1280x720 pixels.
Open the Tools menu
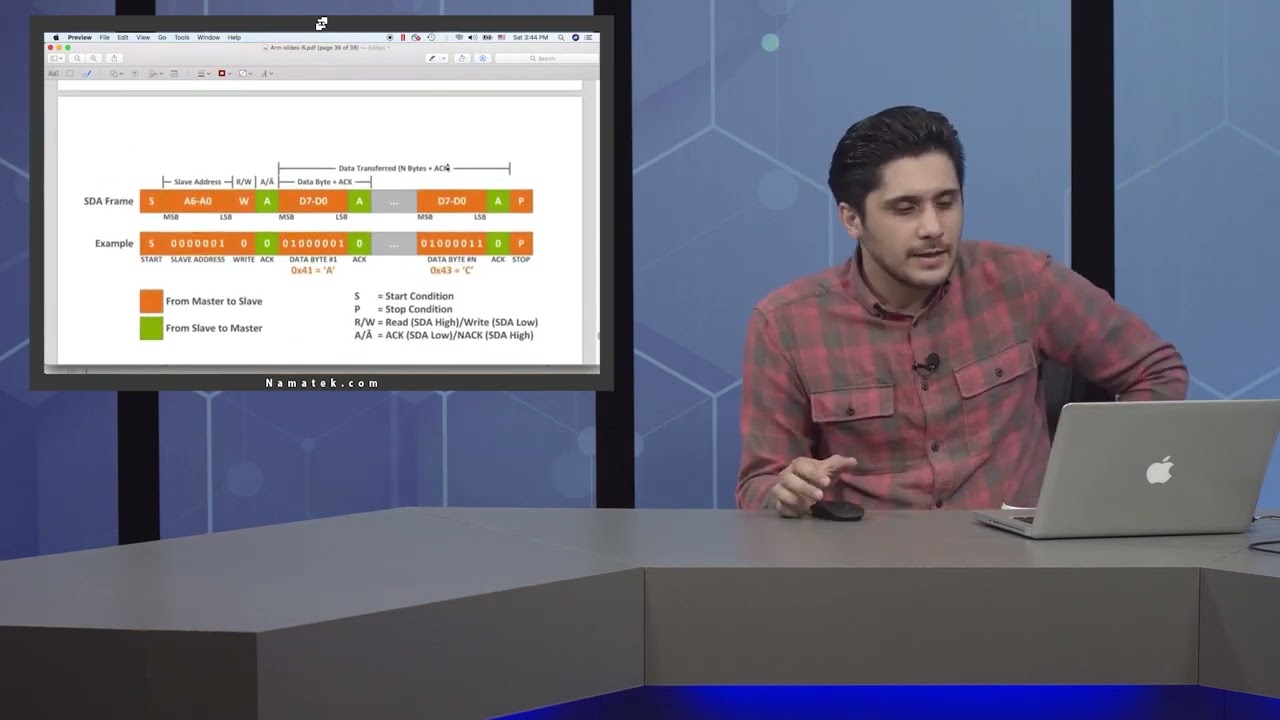[182, 37]
